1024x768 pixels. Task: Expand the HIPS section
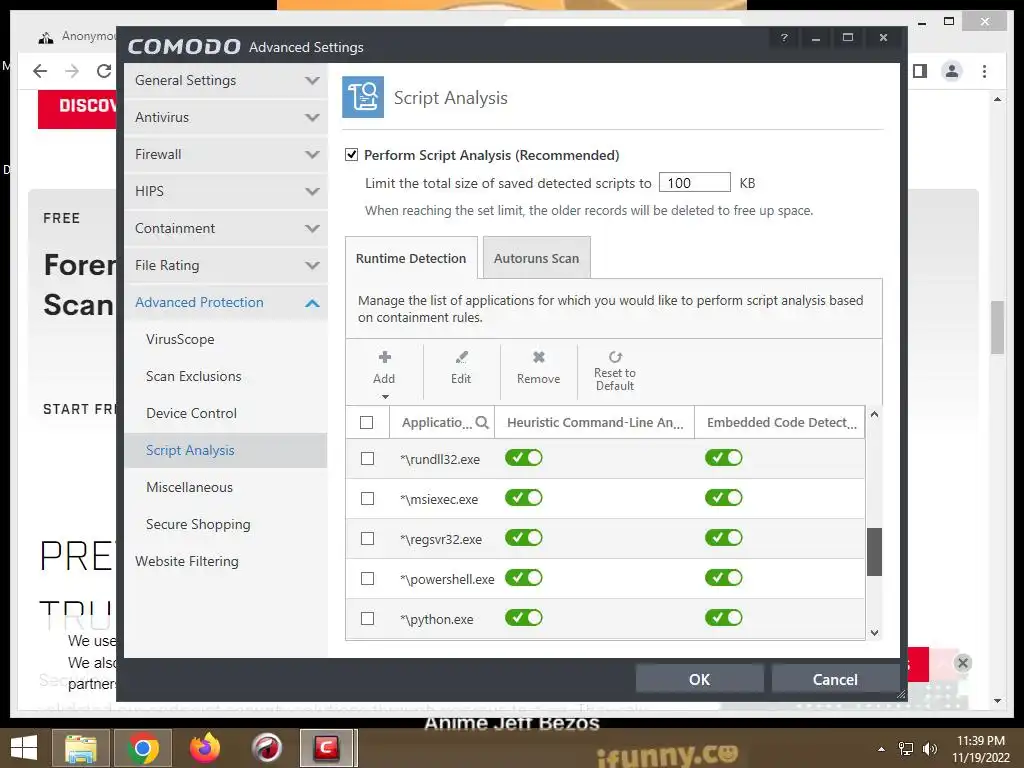[x=226, y=191]
